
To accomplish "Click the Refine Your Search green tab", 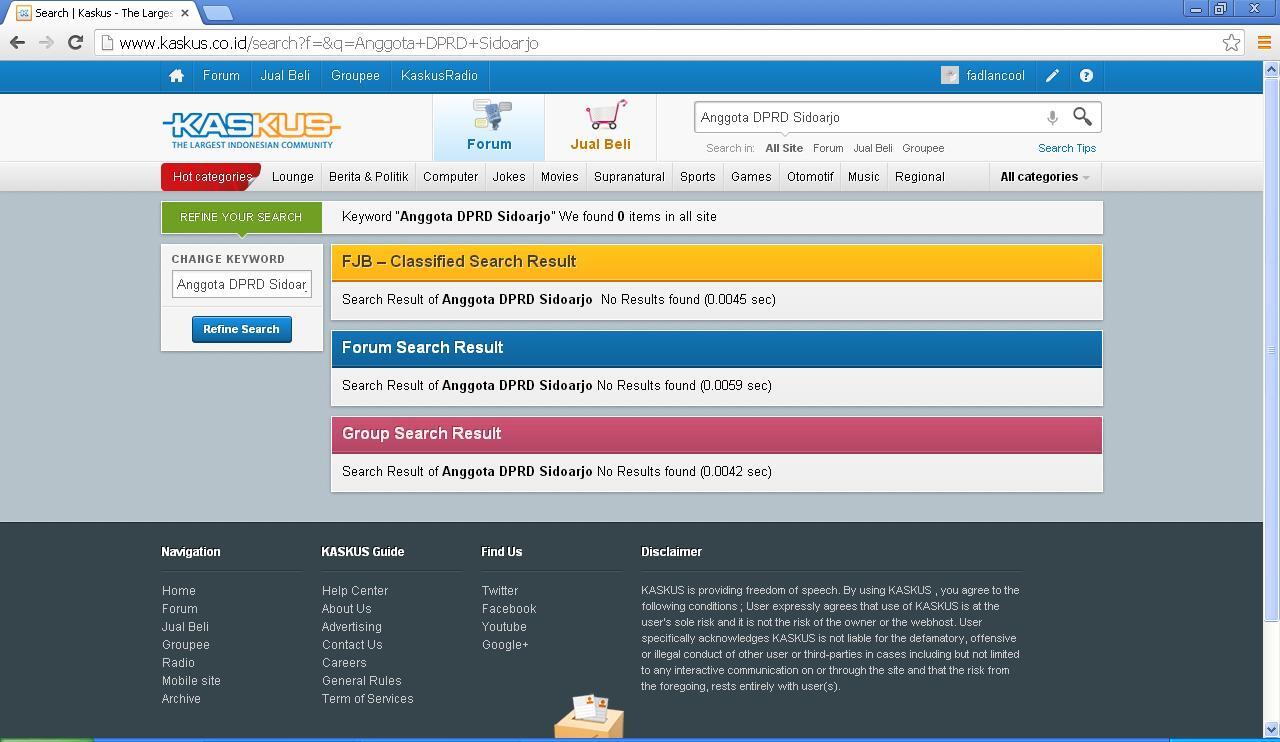I will tap(241, 217).
